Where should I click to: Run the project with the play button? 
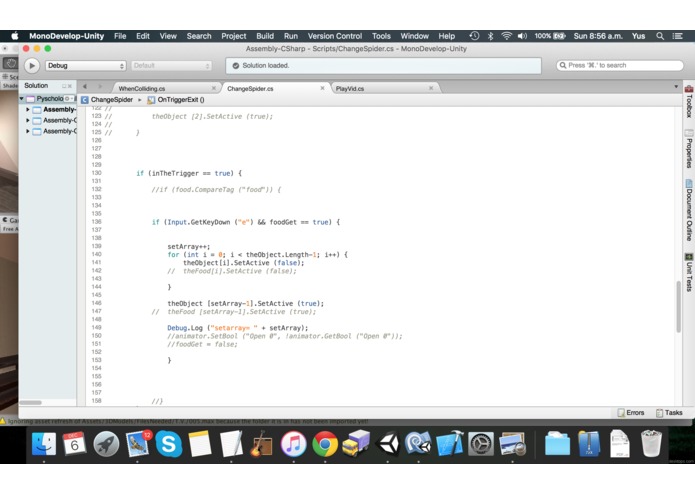tap(31, 66)
